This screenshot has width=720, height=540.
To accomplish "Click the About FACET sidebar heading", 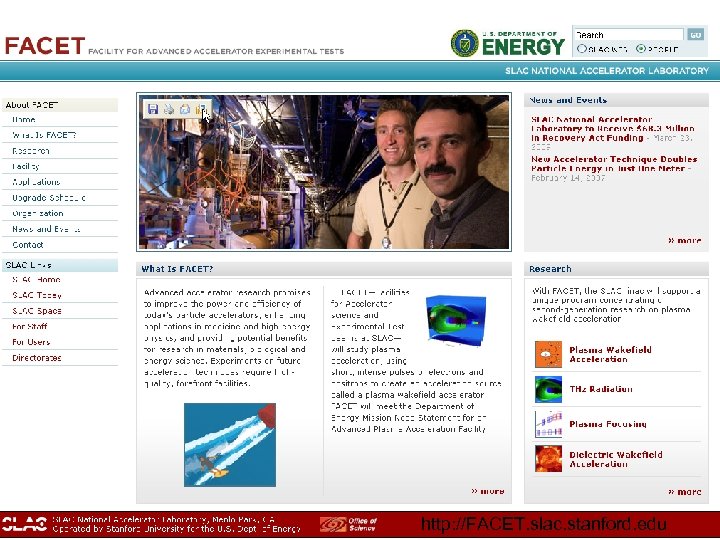I will click(x=60, y=105).
